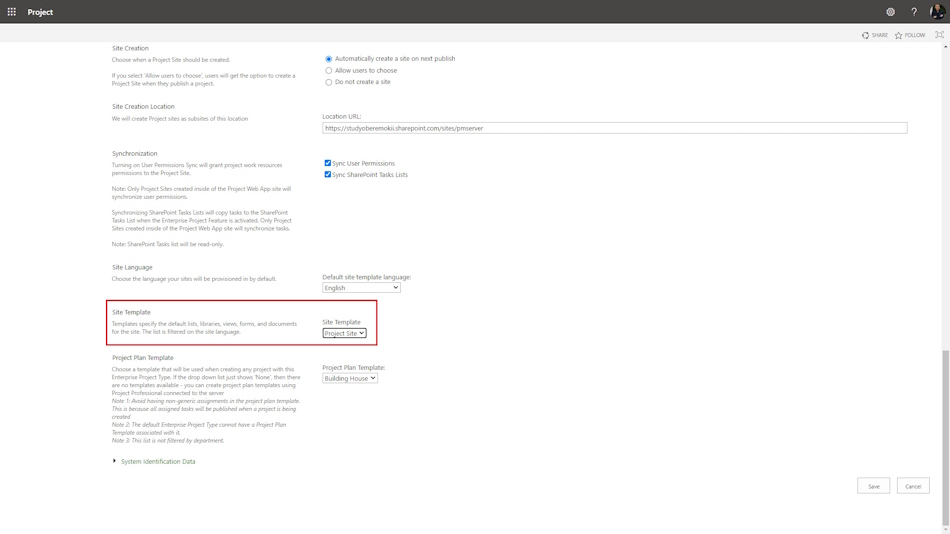Image resolution: width=950 pixels, height=534 pixels.
Task: Click the scrollbar up arrow
Action: [945, 47]
